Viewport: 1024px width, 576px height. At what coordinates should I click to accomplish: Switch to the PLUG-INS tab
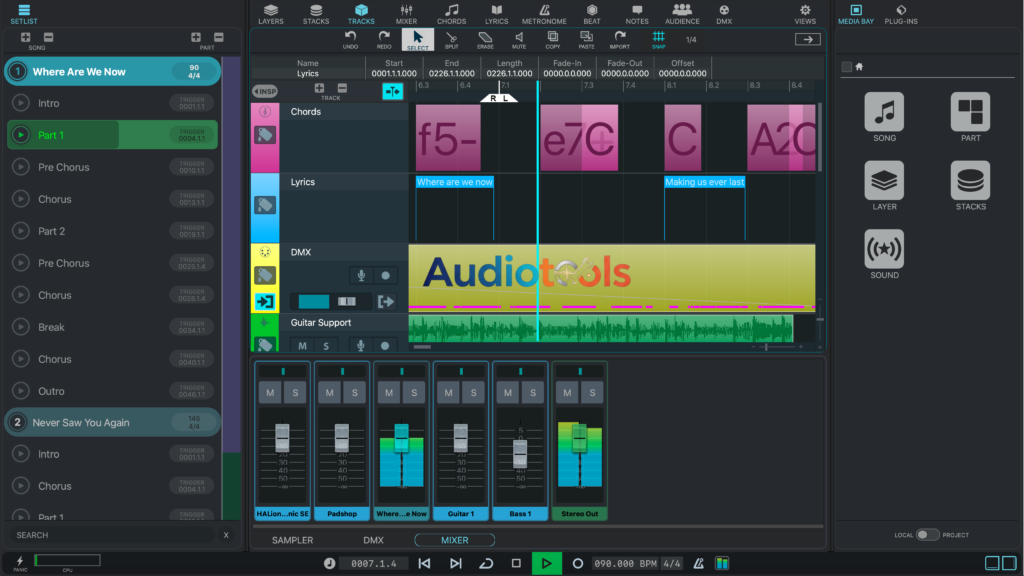pyautogui.click(x=901, y=14)
